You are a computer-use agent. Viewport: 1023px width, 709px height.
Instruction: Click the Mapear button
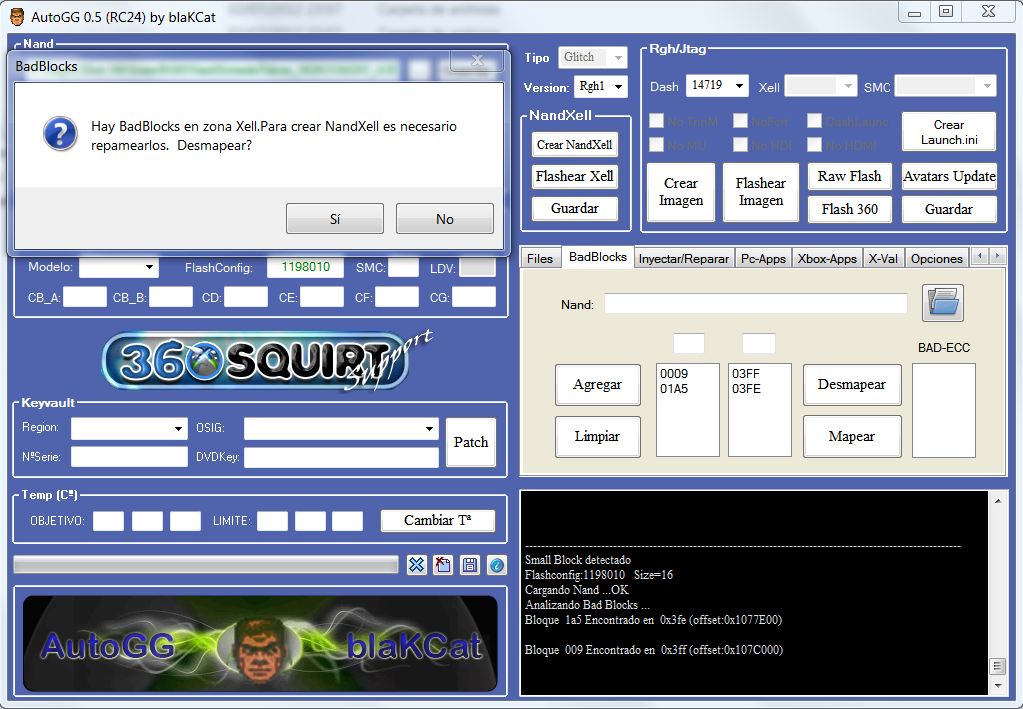coord(851,436)
